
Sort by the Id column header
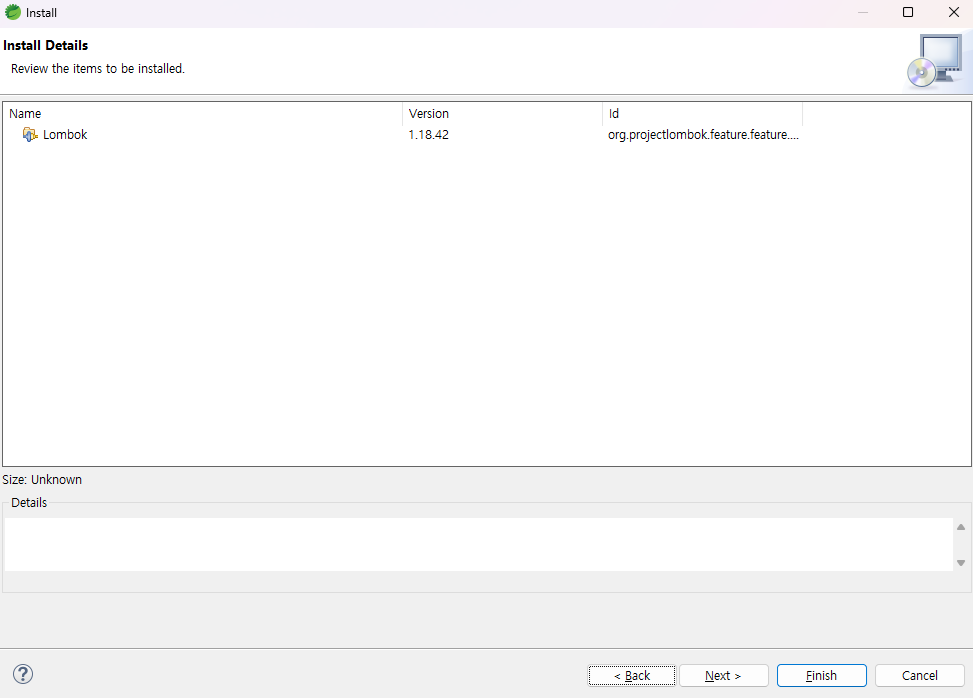[702, 114]
